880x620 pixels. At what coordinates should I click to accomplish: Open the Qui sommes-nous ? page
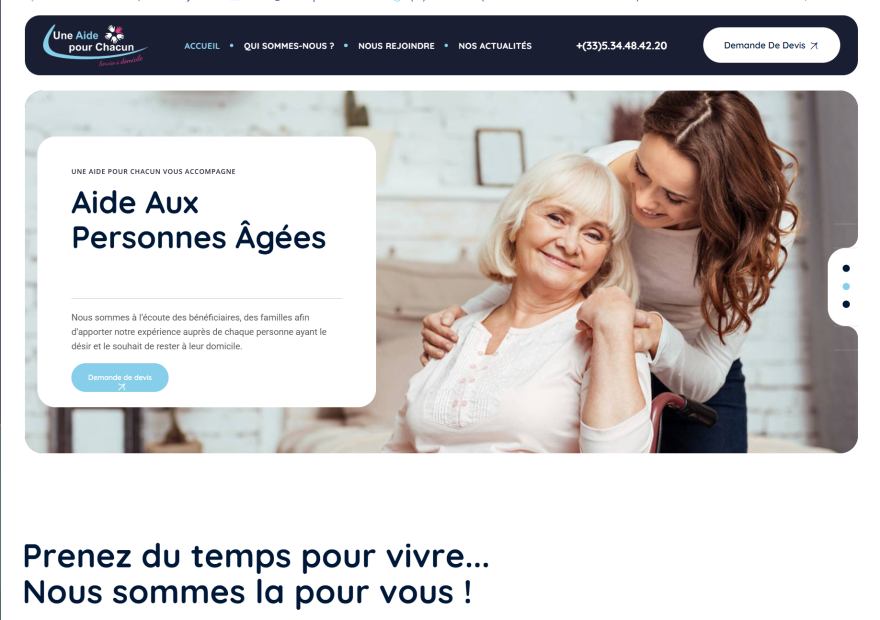[289, 46]
